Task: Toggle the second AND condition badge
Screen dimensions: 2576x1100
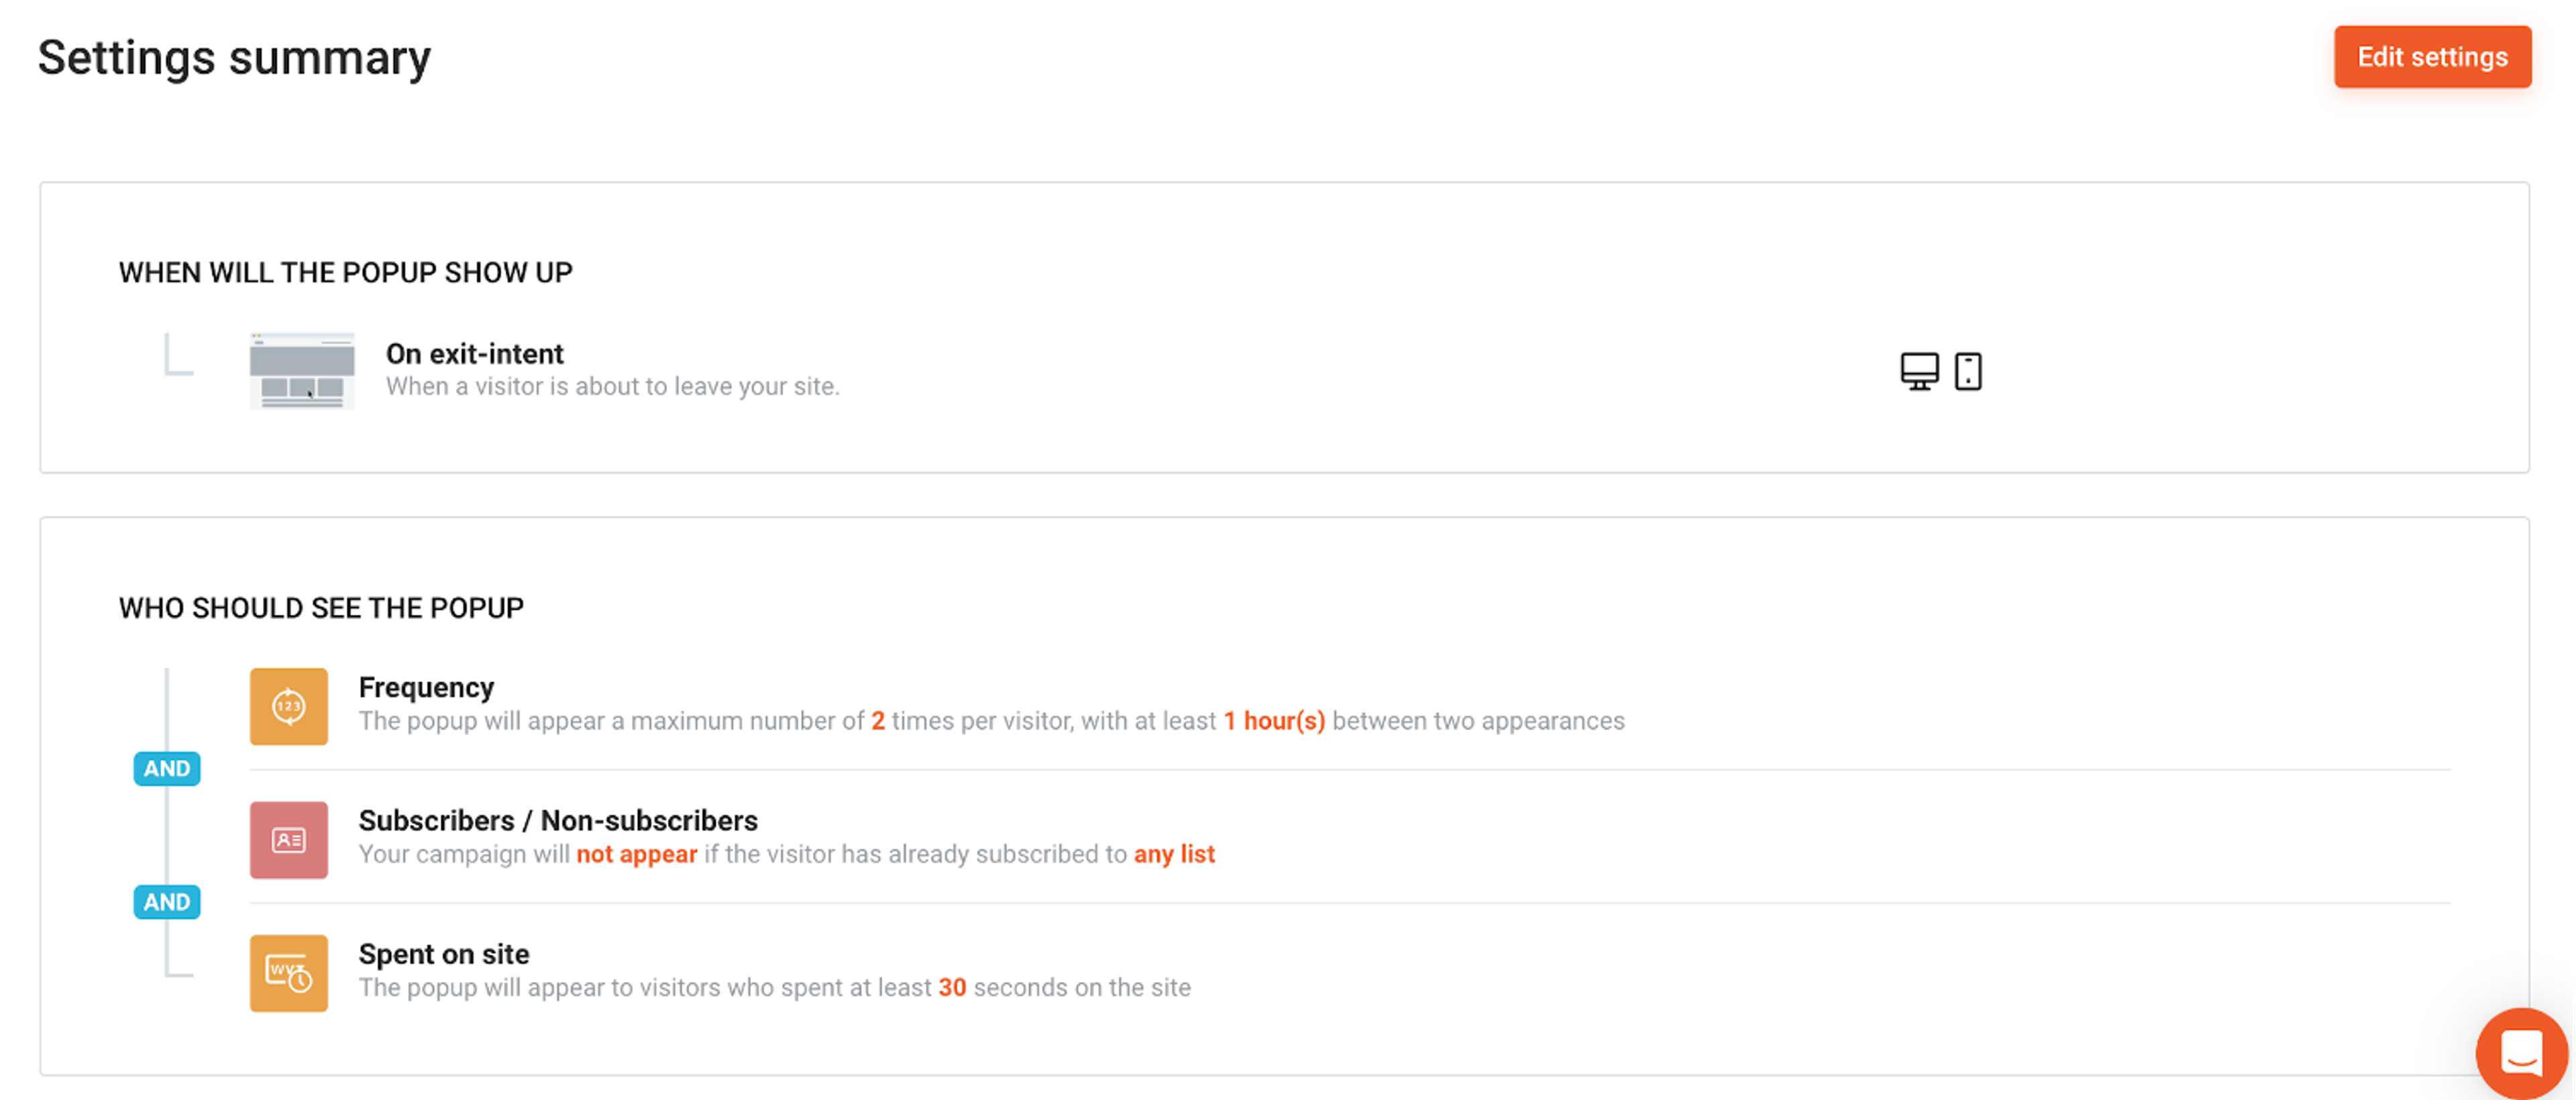Action: (166, 902)
